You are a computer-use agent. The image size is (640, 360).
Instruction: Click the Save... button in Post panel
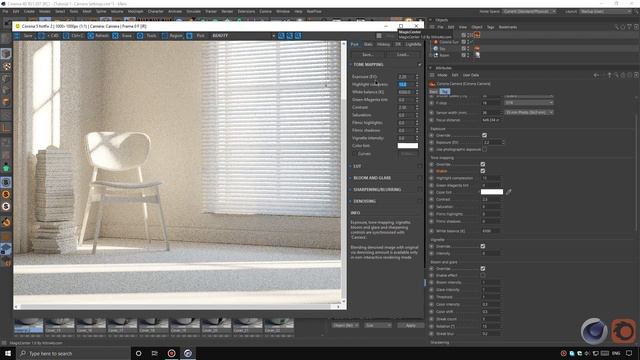[368, 54]
